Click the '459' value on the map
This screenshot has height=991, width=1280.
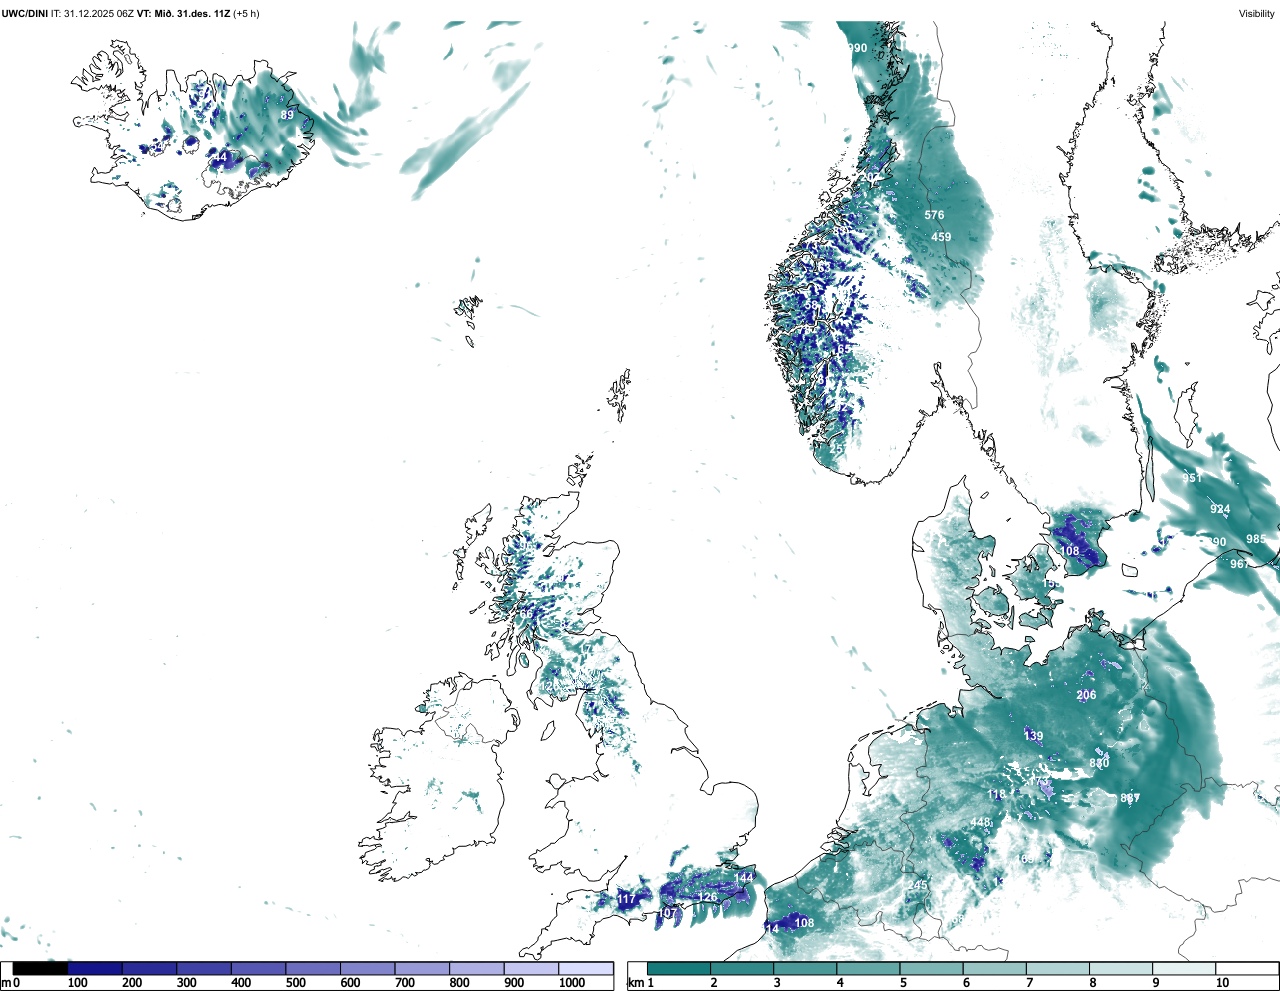point(941,237)
